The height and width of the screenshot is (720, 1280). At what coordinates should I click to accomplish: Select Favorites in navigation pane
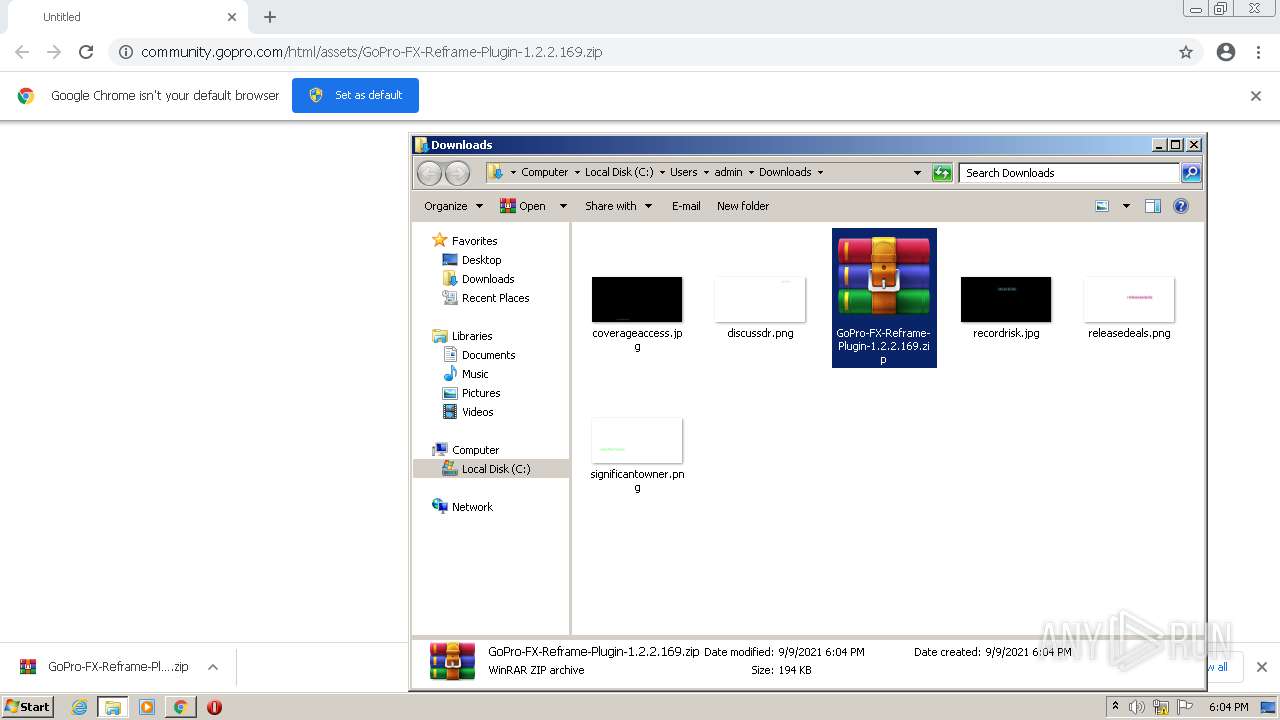474,241
